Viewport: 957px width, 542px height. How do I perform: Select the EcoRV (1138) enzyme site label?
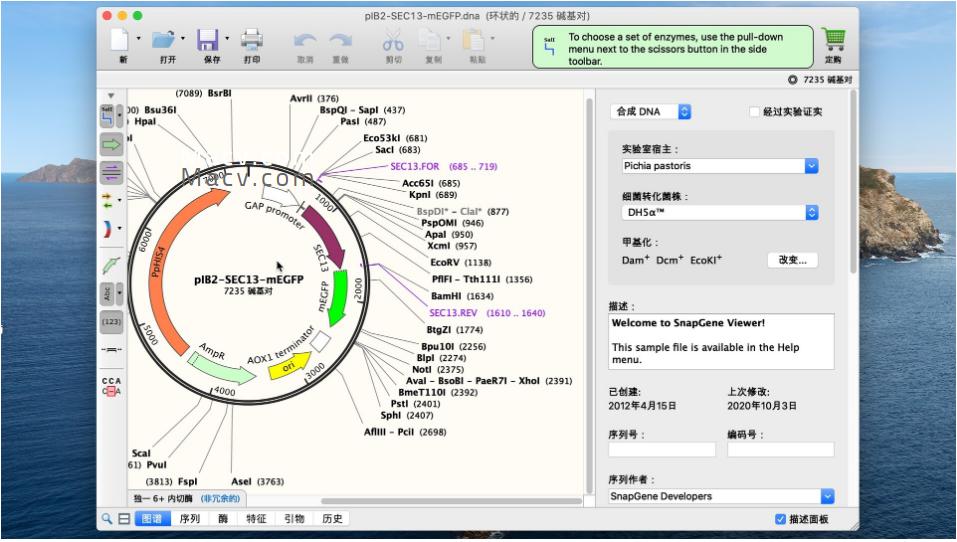pyautogui.click(x=461, y=262)
